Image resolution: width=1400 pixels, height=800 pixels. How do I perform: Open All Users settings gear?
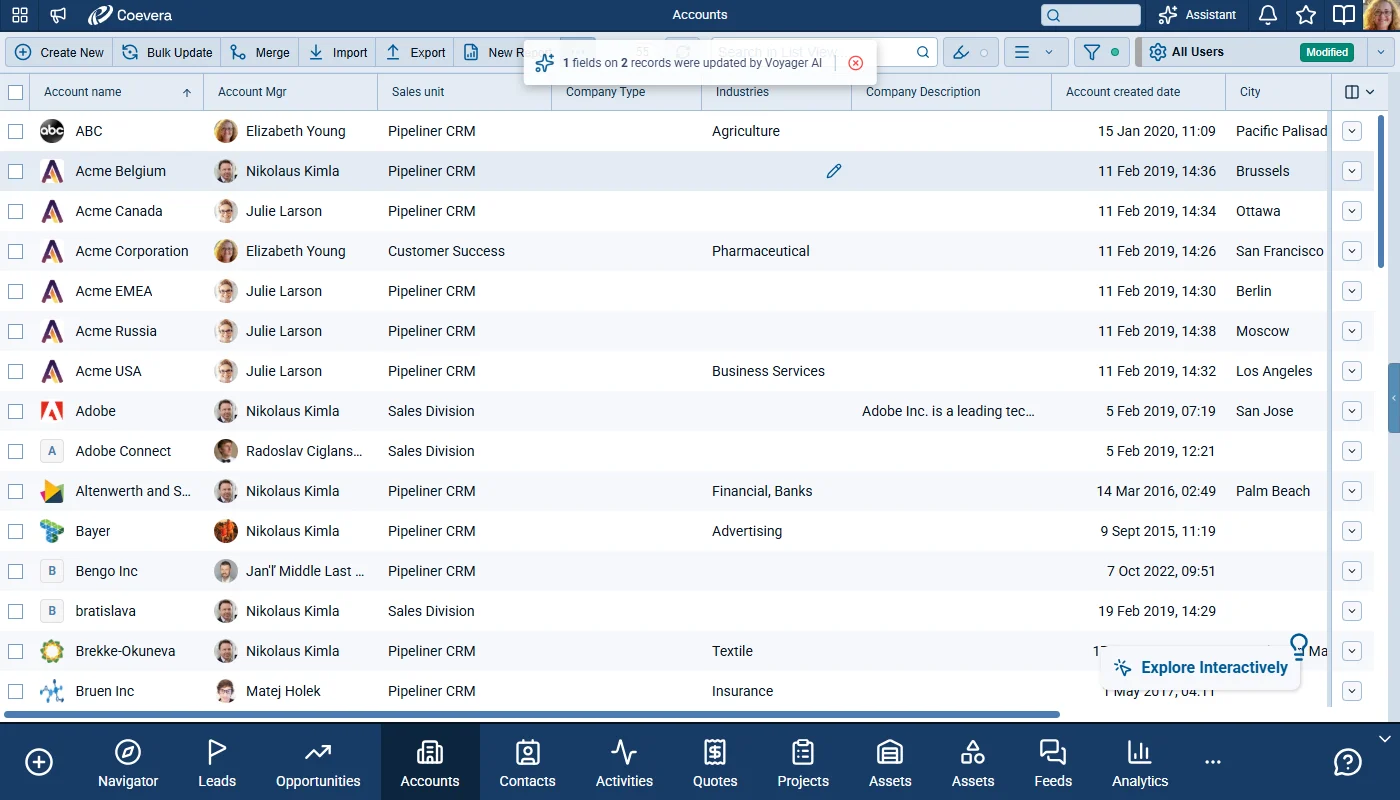[1158, 52]
